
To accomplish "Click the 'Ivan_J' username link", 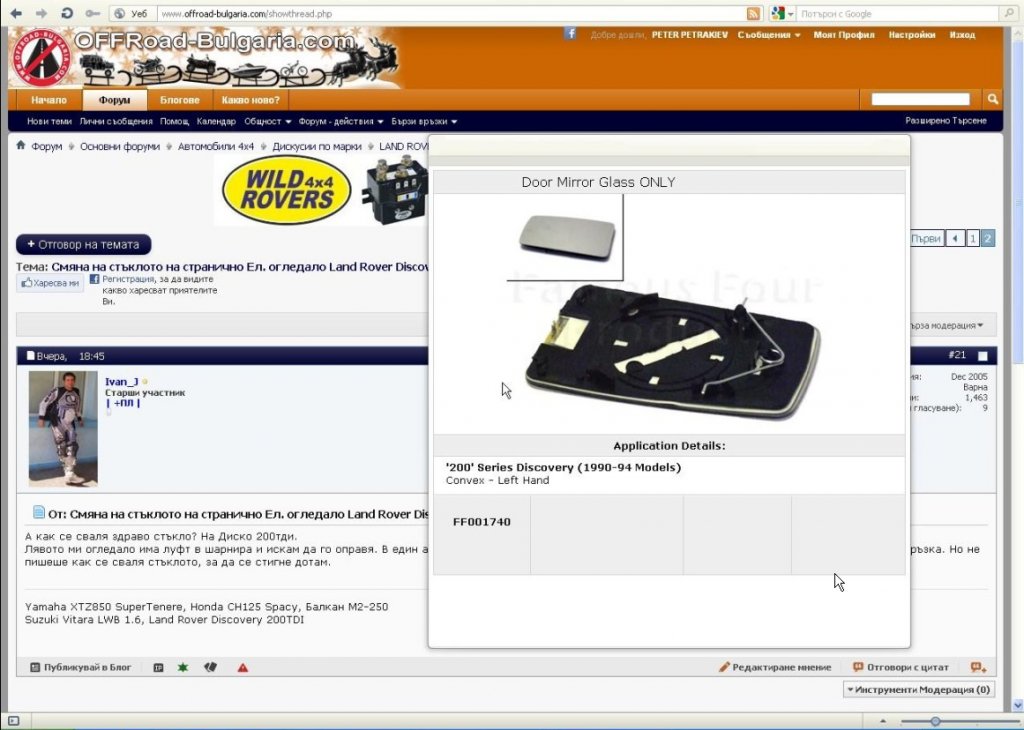I will 121,382.
